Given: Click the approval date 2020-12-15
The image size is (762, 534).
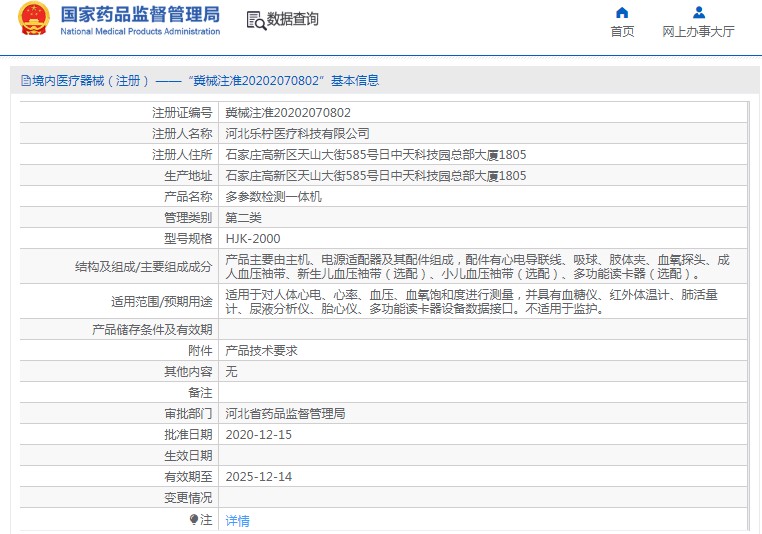Looking at the screenshot, I should pos(258,434).
